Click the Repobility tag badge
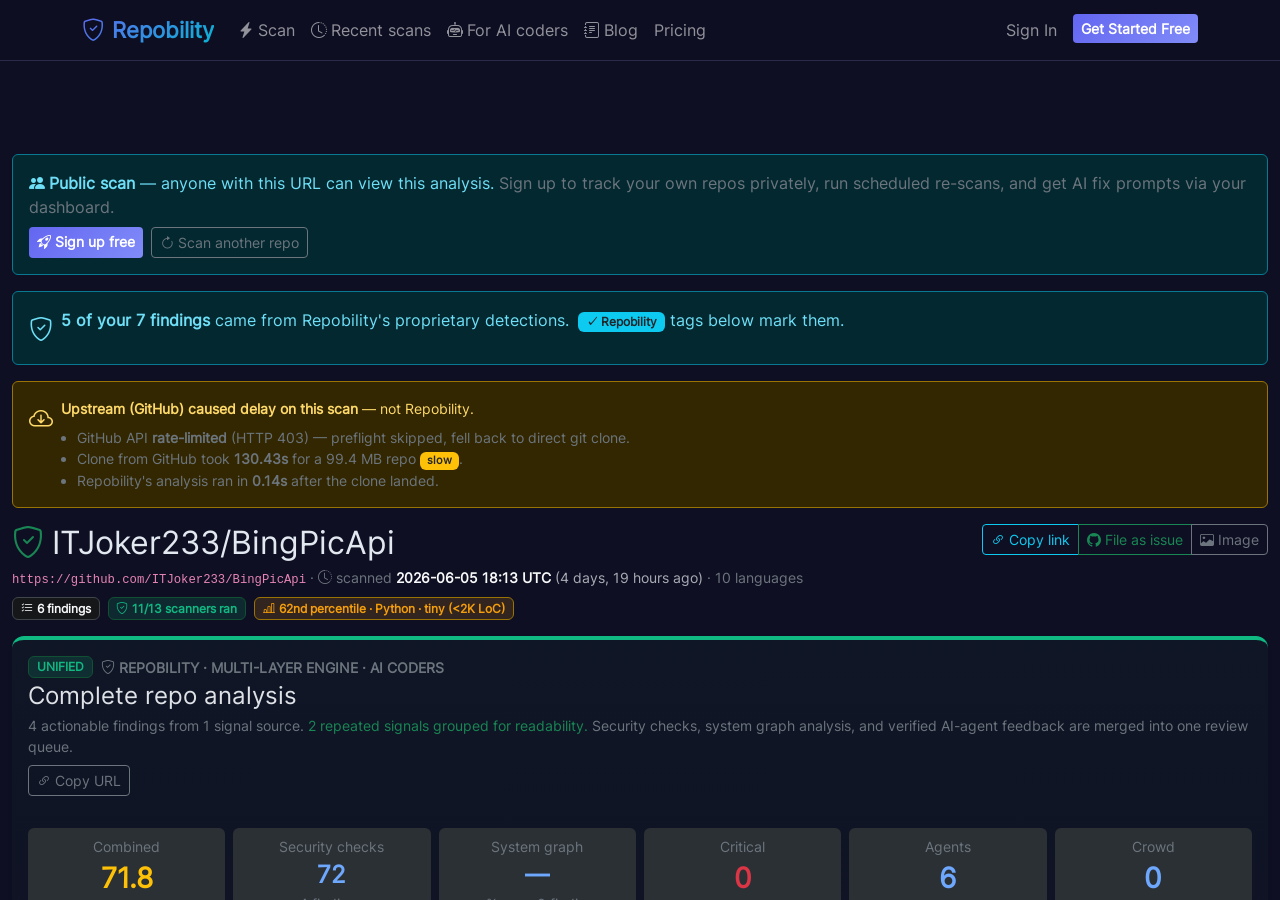Viewport: 1280px width, 900px height. point(621,322)
